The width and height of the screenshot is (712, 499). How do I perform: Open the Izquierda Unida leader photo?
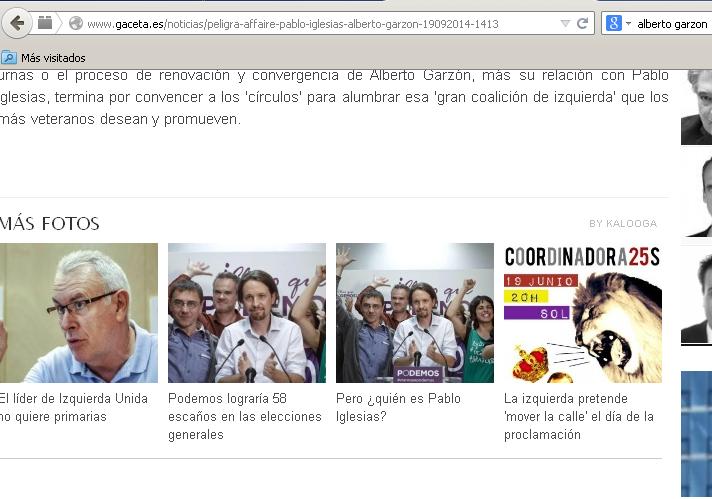[x=78, y=313]
